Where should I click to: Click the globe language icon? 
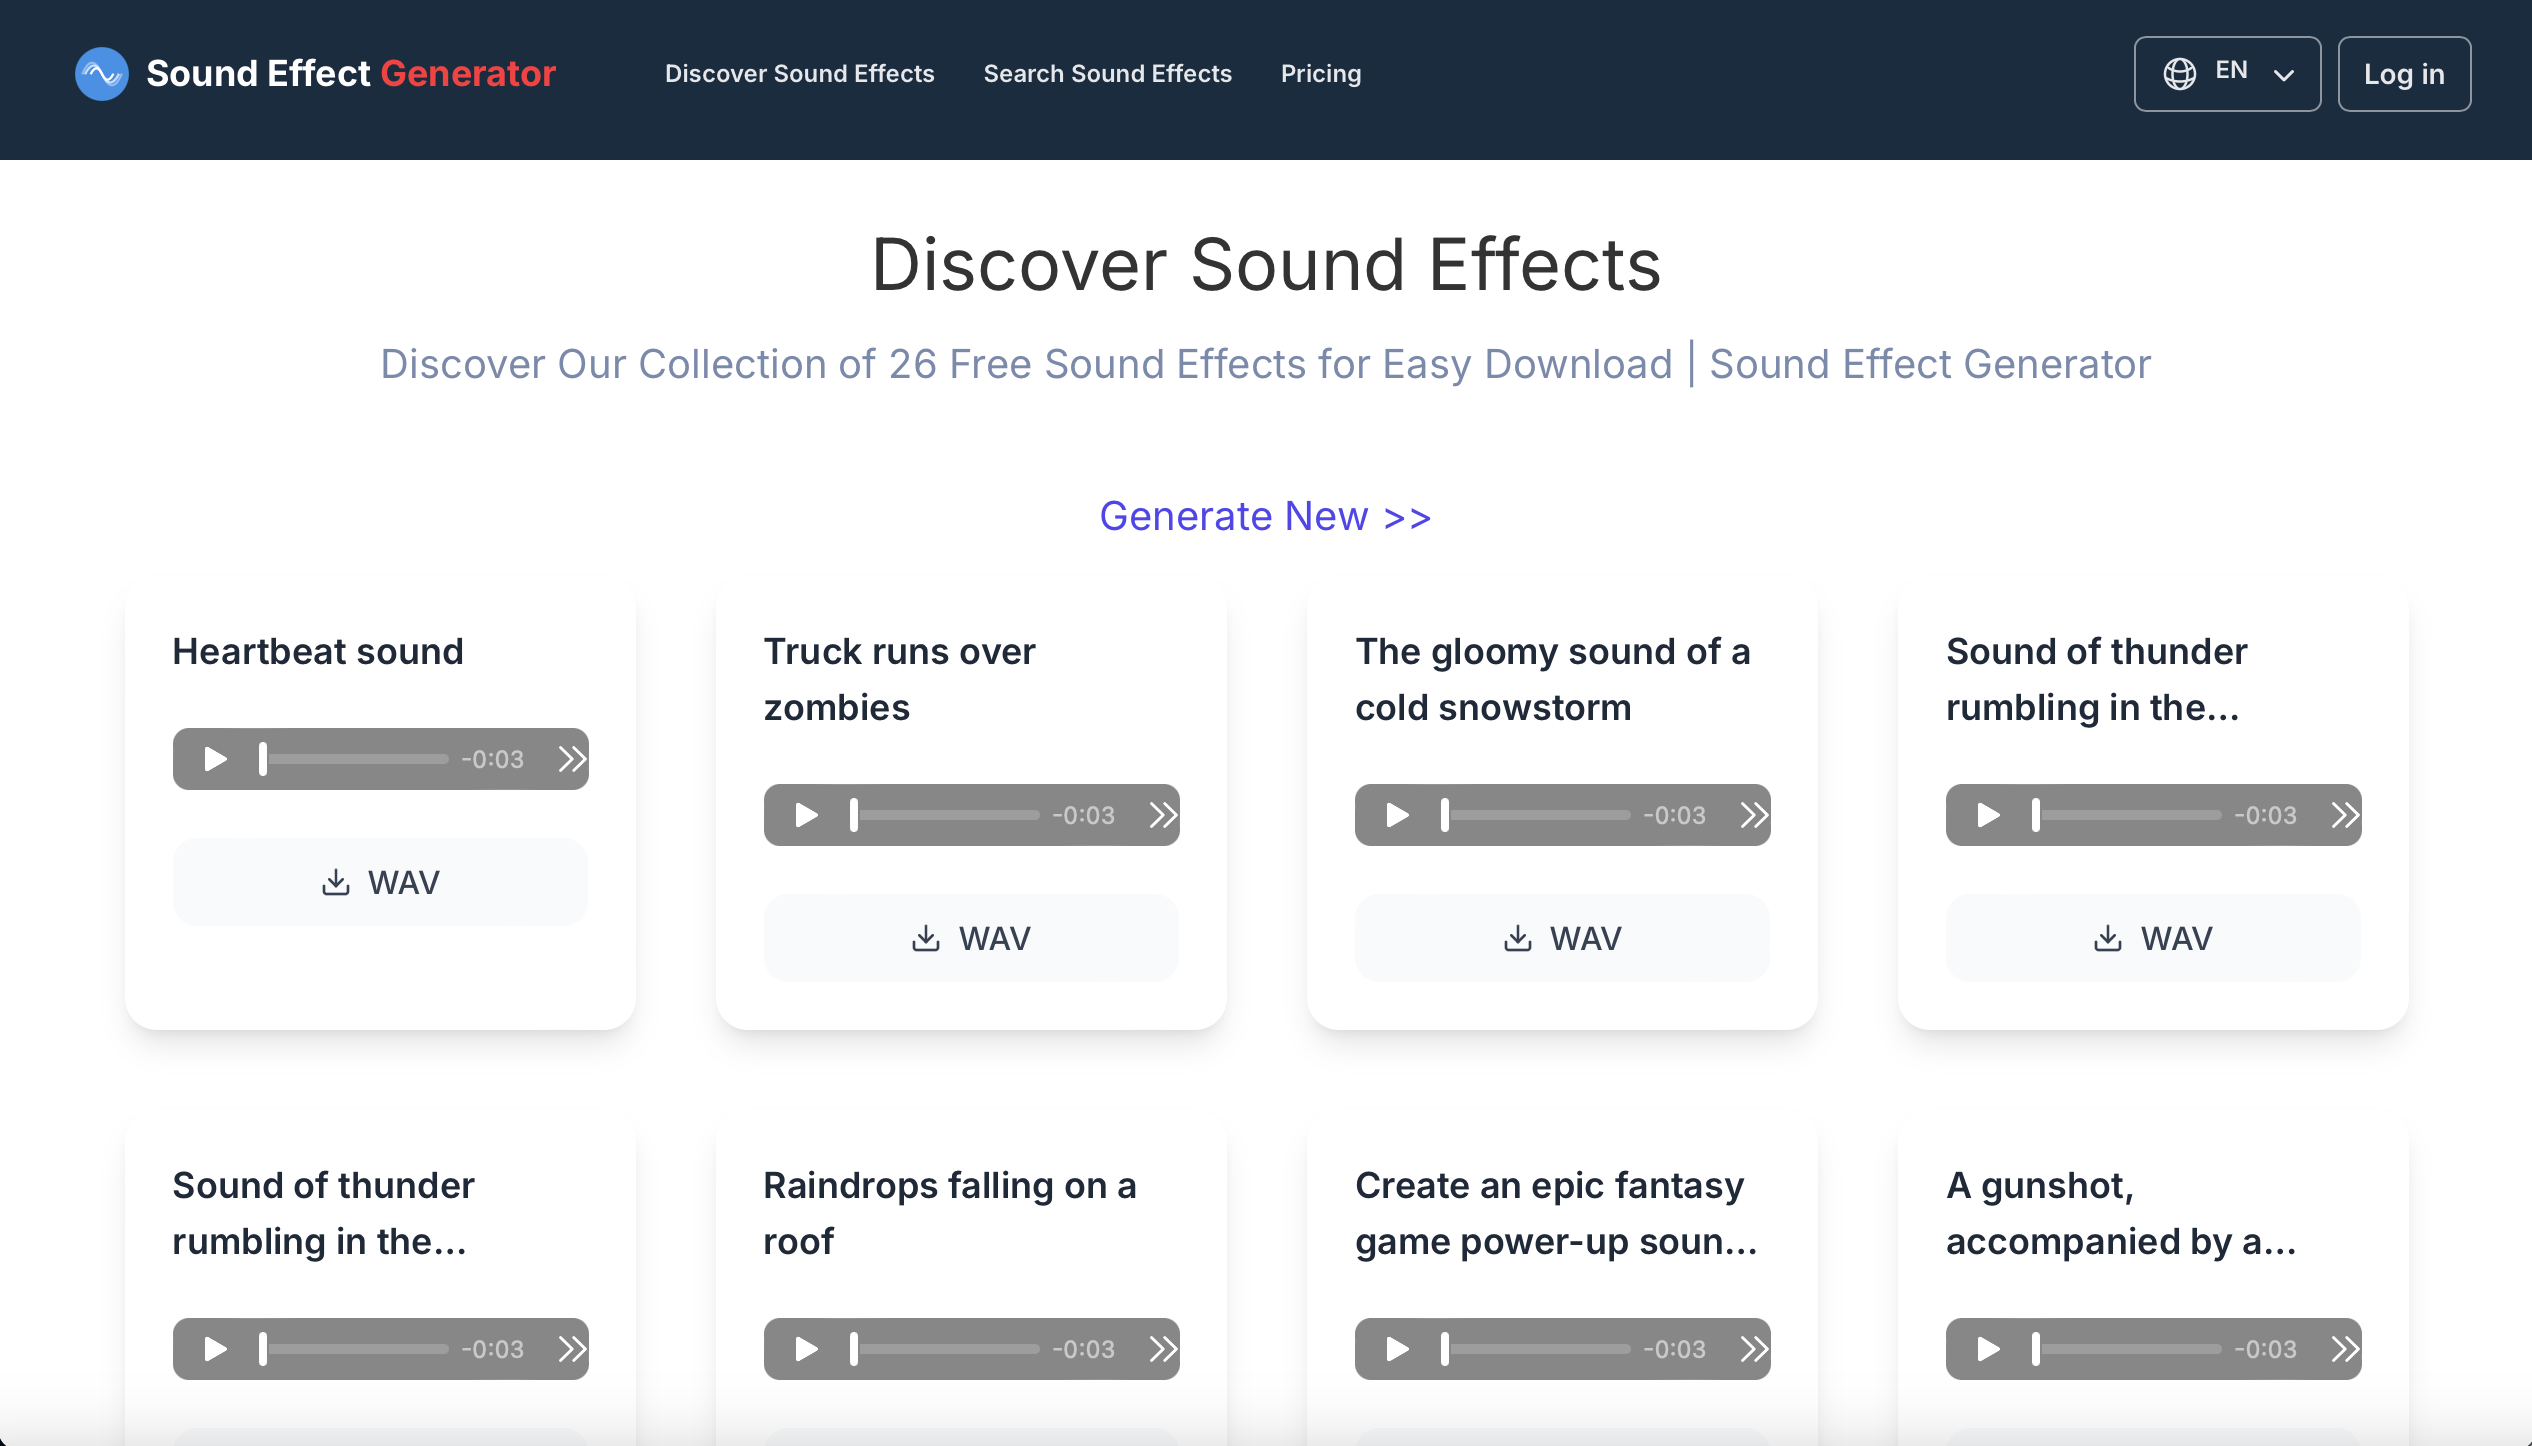click(x=2179, y=74)
